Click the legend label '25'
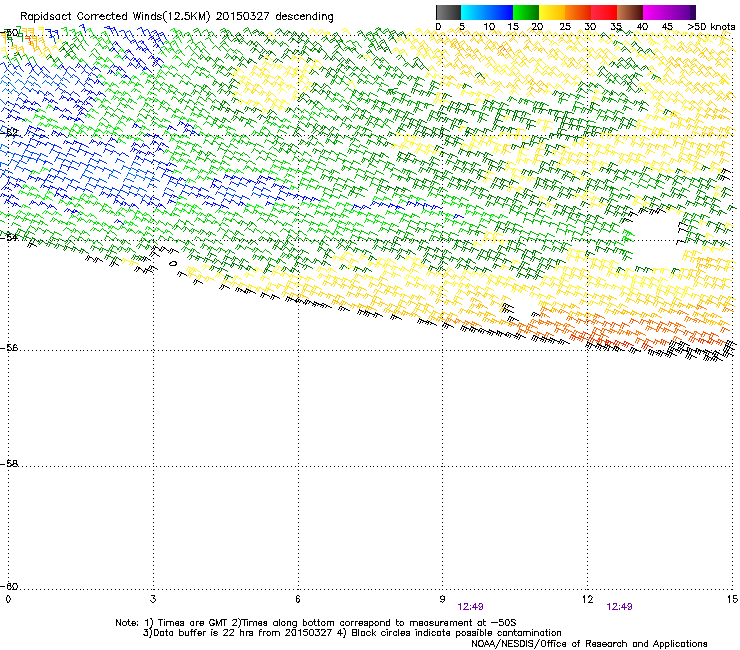 click(565, 27)
